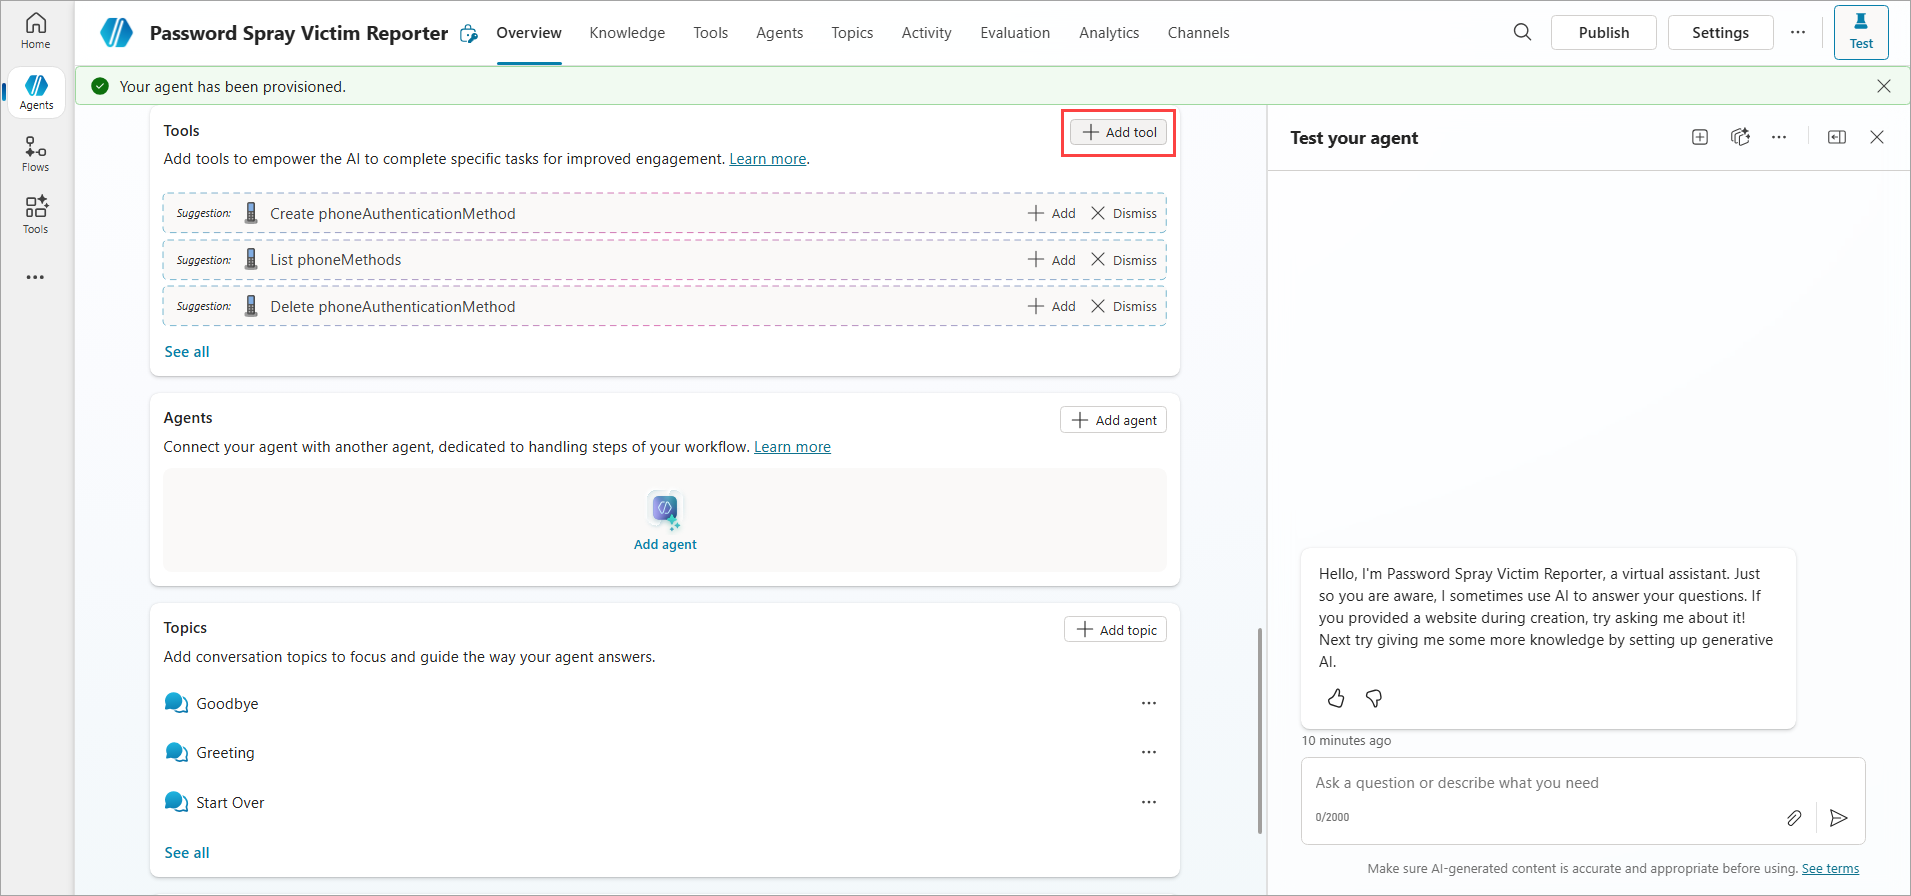Screen dimensions: 1911x896
Task: Open options for the Greeting topic
Action: tap(1149, 752)
